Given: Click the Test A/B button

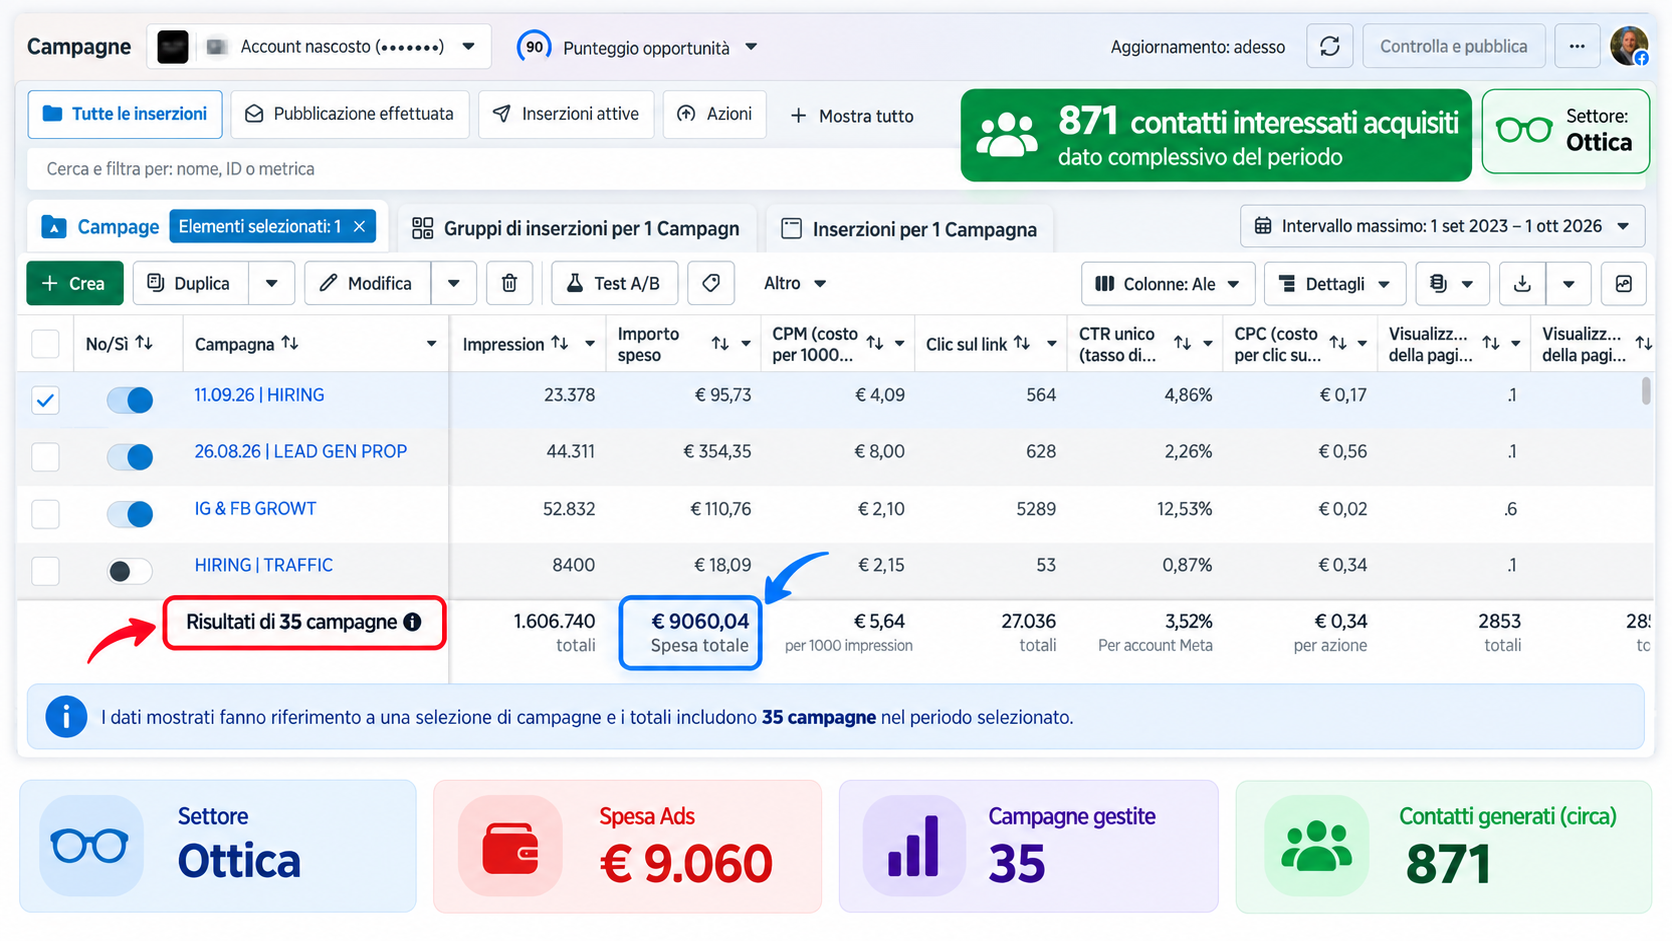Looking at the screenshot, I should (x=614, y=284).
